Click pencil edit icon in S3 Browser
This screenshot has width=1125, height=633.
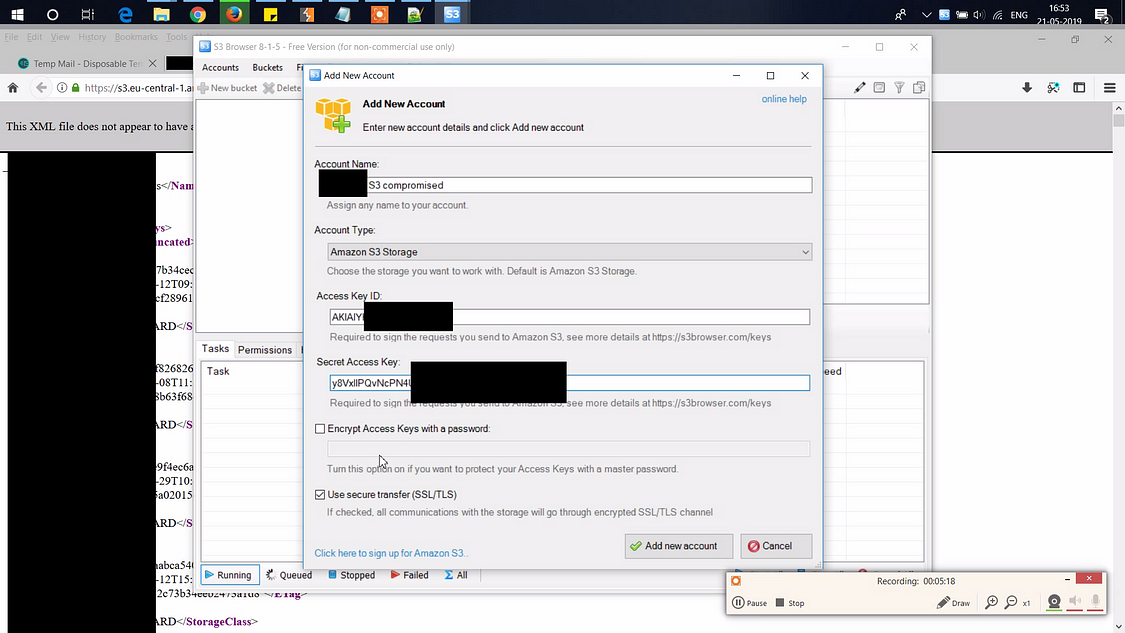860,88
